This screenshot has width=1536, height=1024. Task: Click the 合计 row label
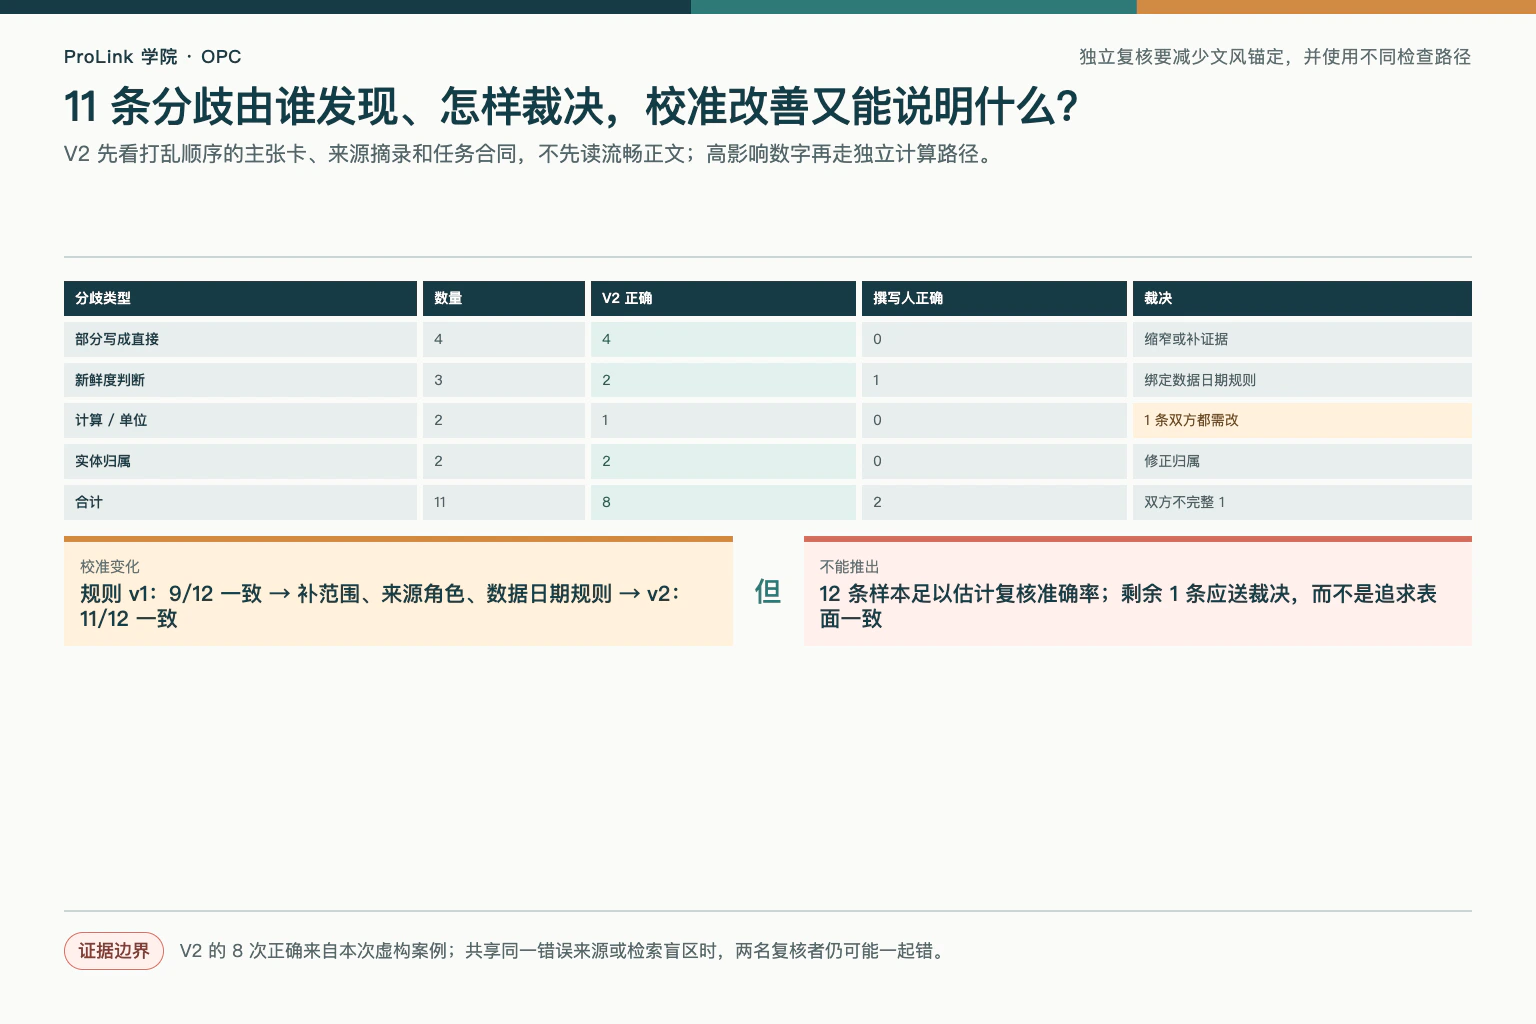point(240,502)
